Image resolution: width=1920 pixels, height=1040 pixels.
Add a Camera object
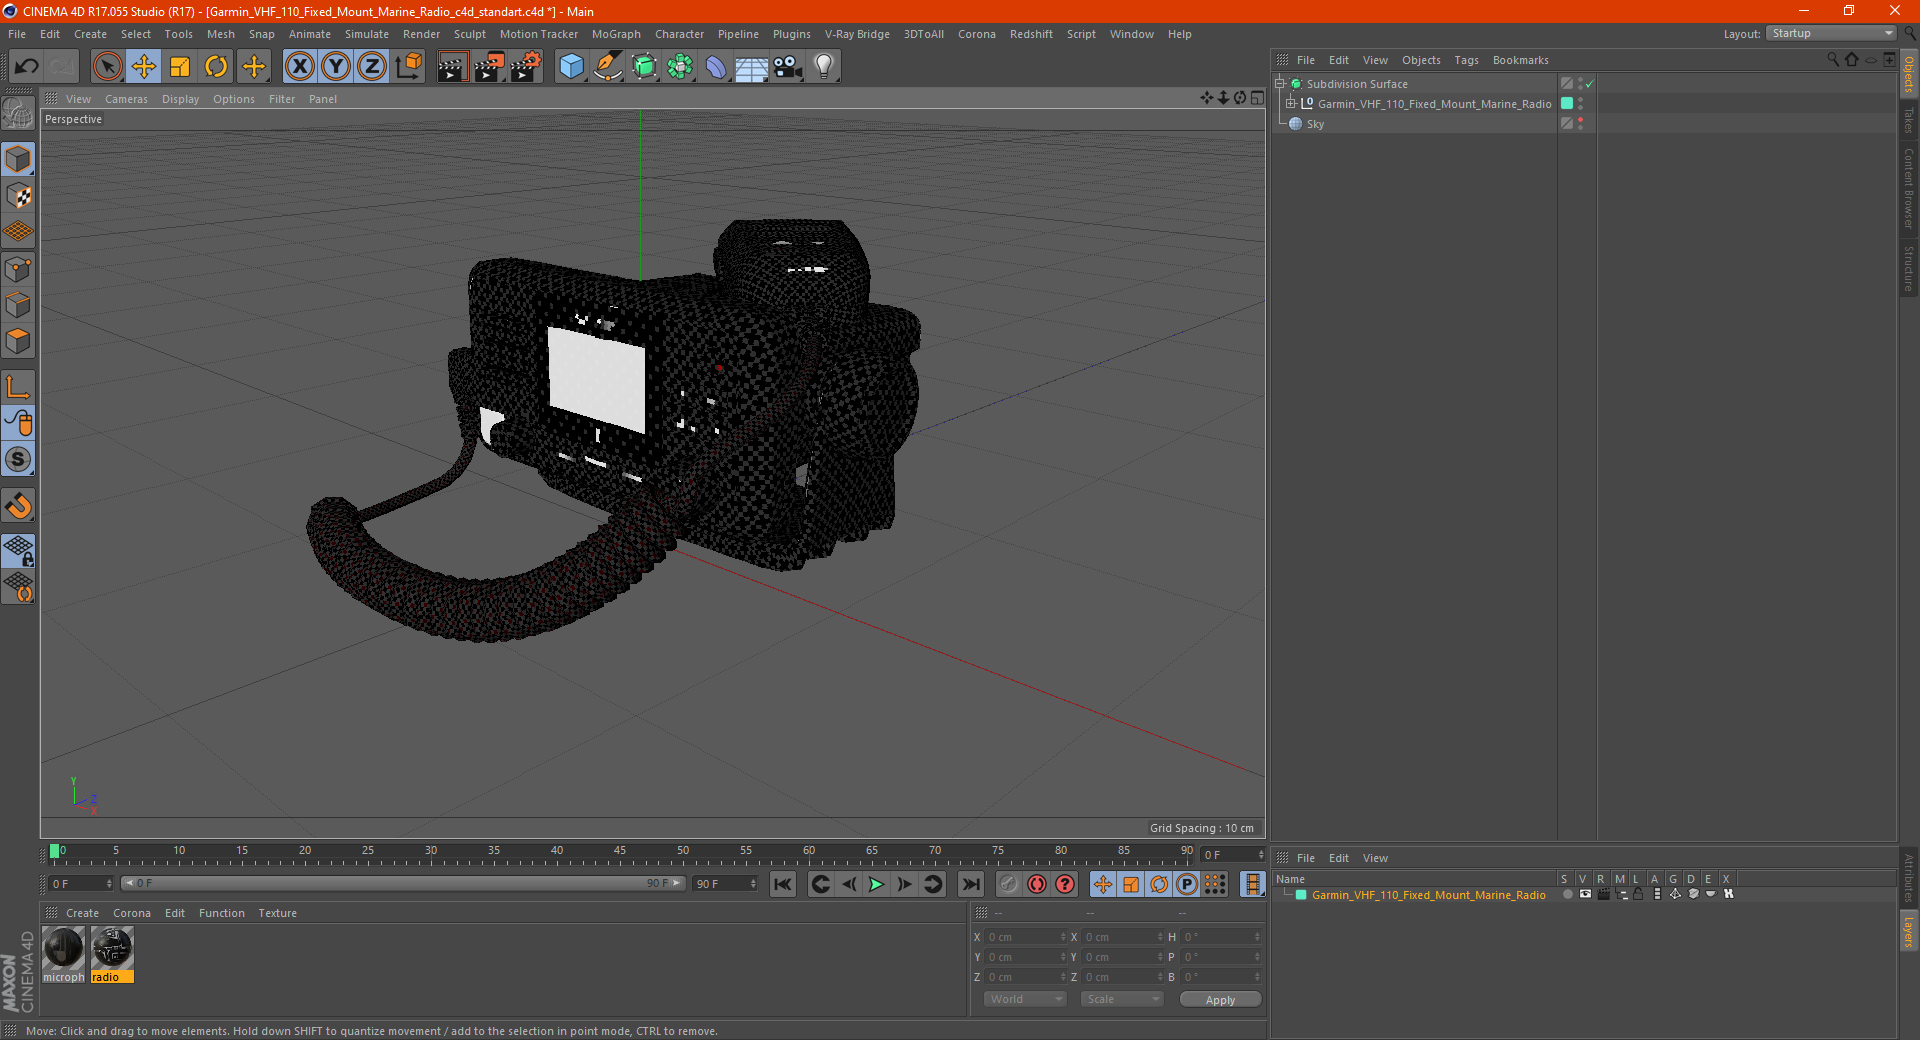[x=788, y=67]
